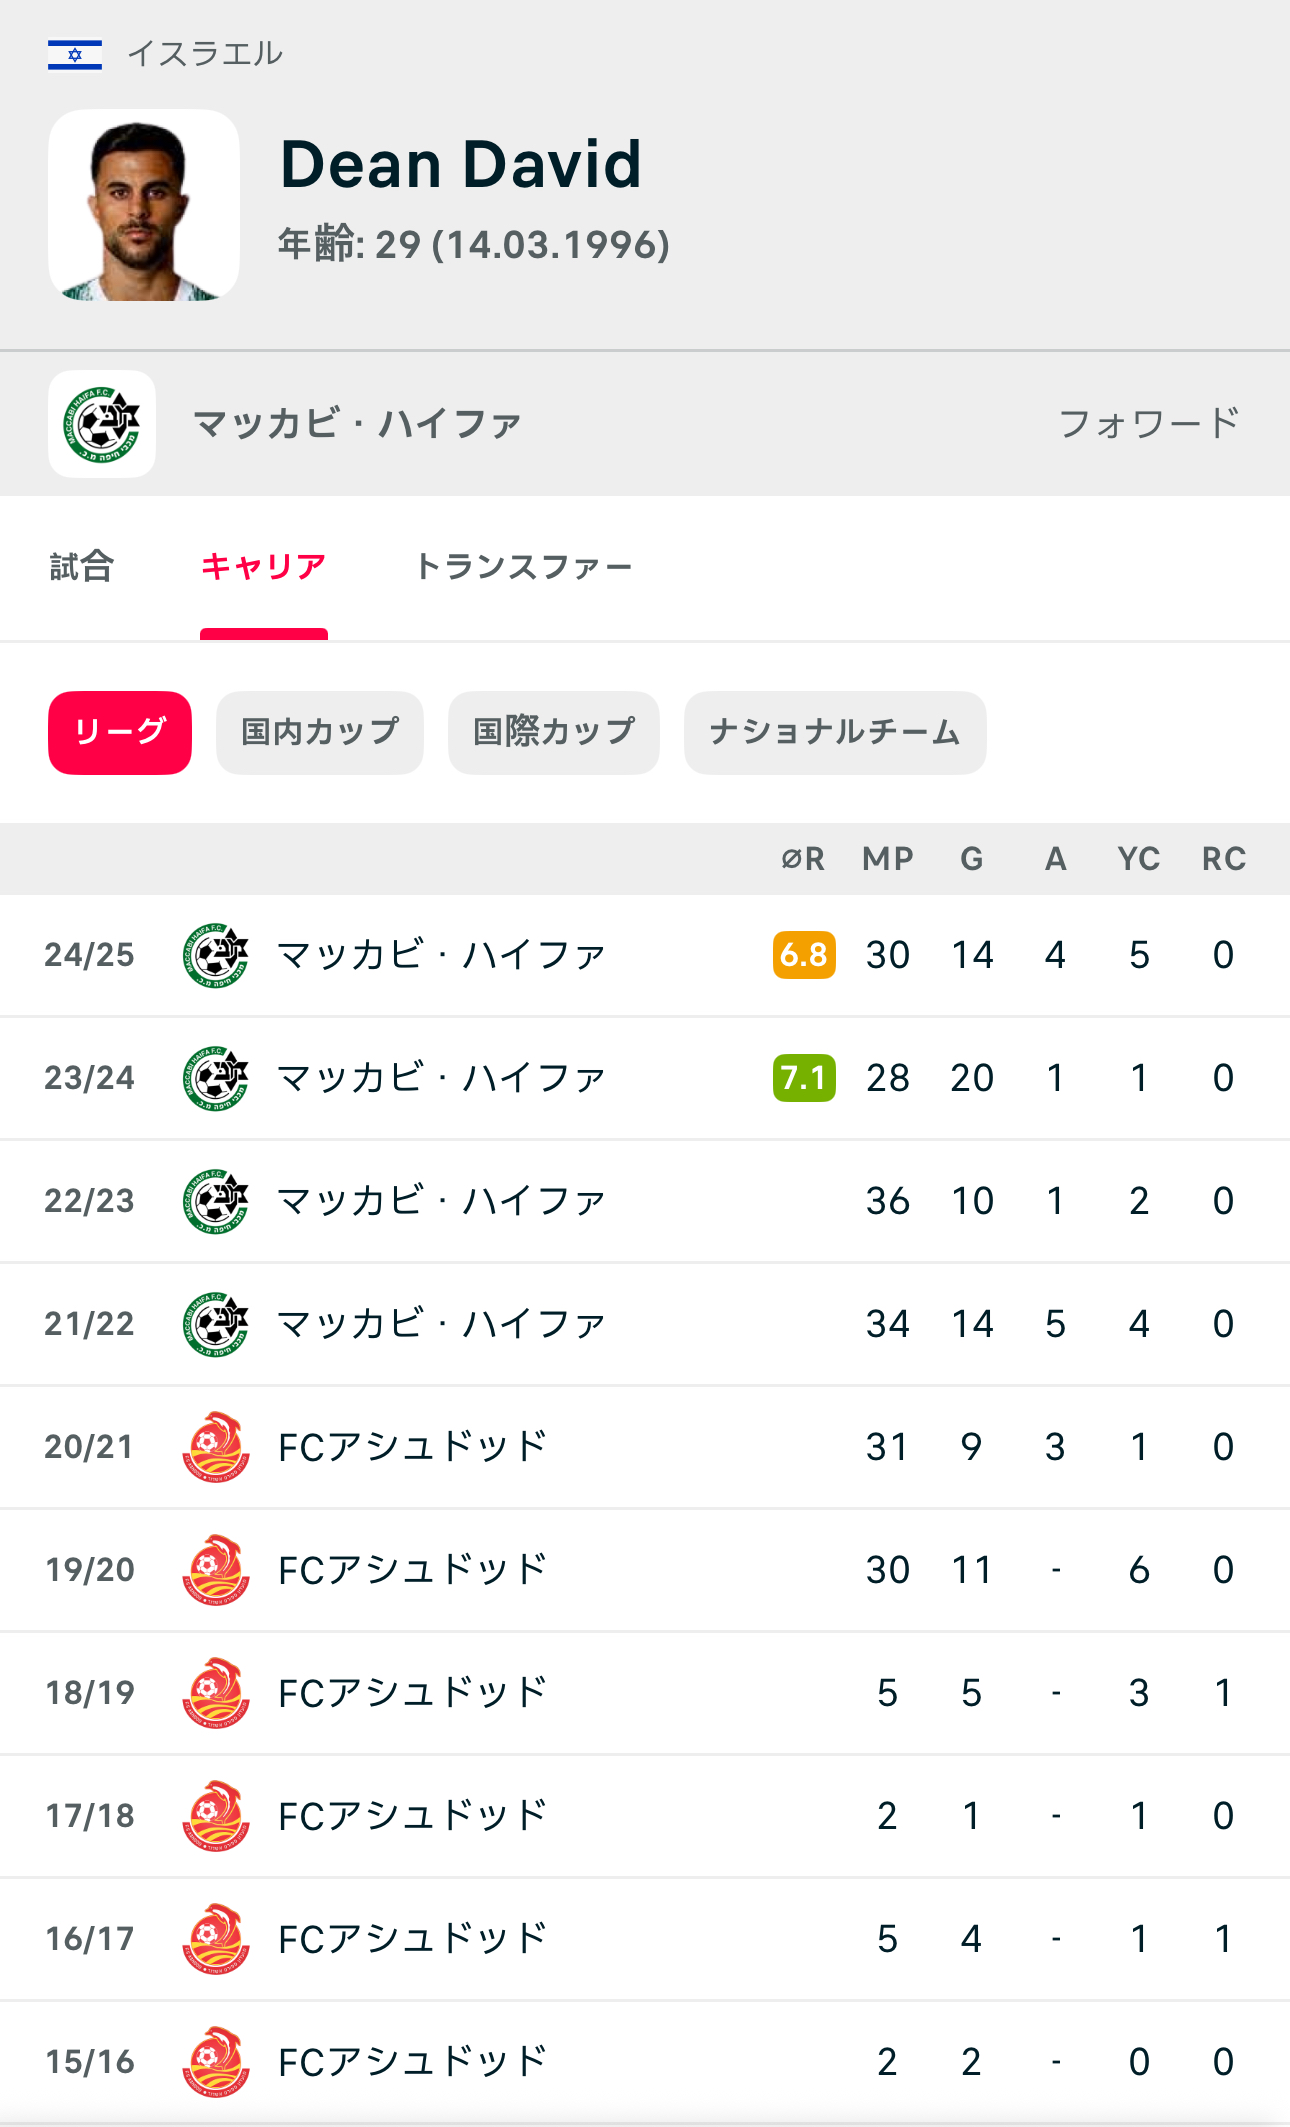The image size is (1290, 2127).
Task: Click the FC Ashdod crest in the 15/16 row
Action: point(216,2062)
